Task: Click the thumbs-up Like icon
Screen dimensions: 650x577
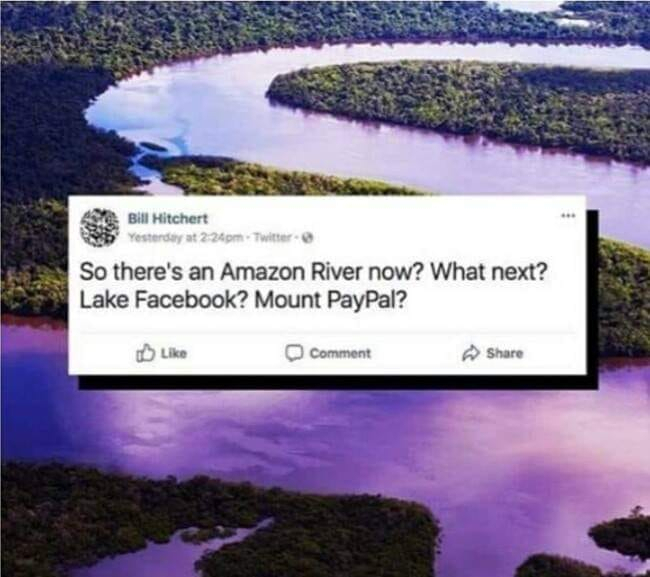Action: click(x=146, y=353)
